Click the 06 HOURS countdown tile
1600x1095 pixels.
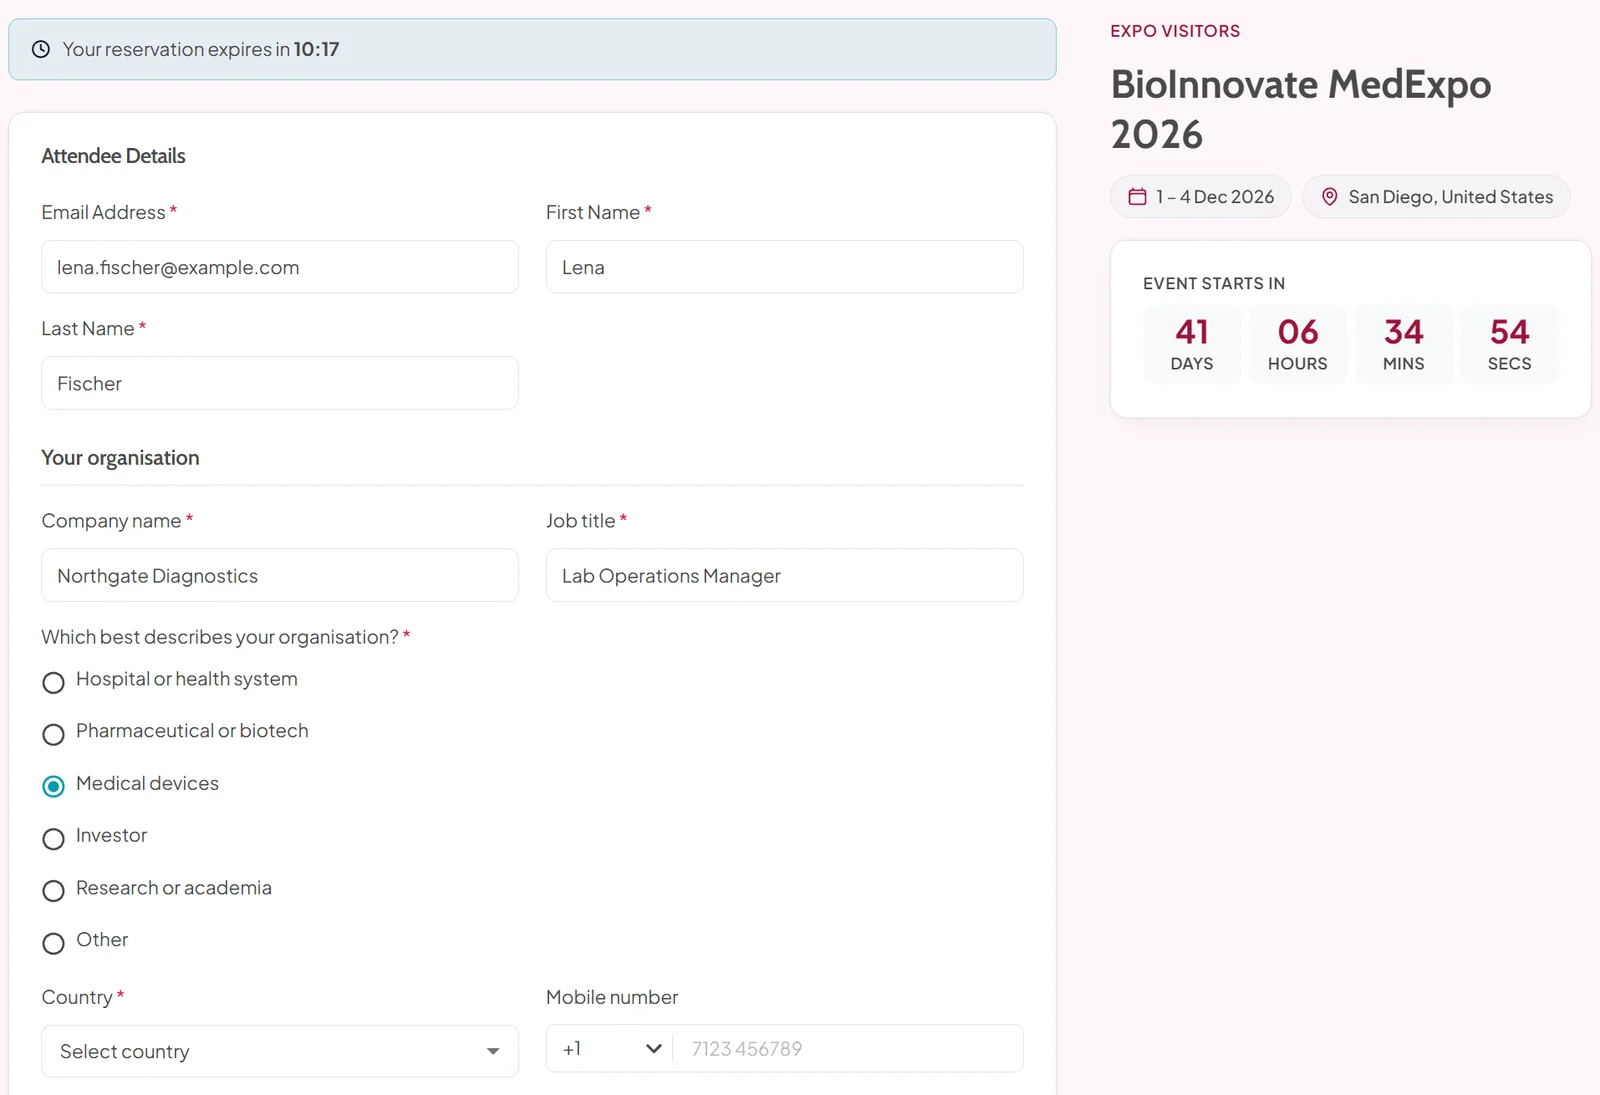(x=1298, y=344)
